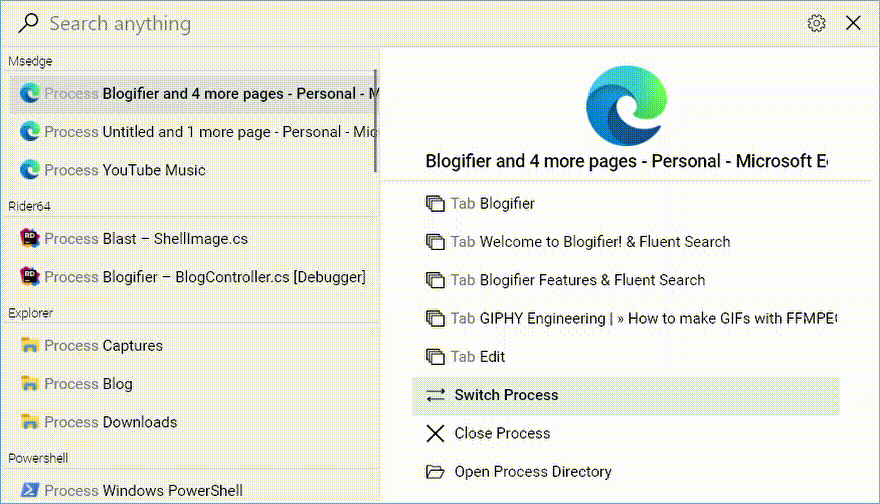This screenshot has width=880, height=504.
Task: Click Edge icon beside Untitled and 1 more page
Action: tap(30, 131)
